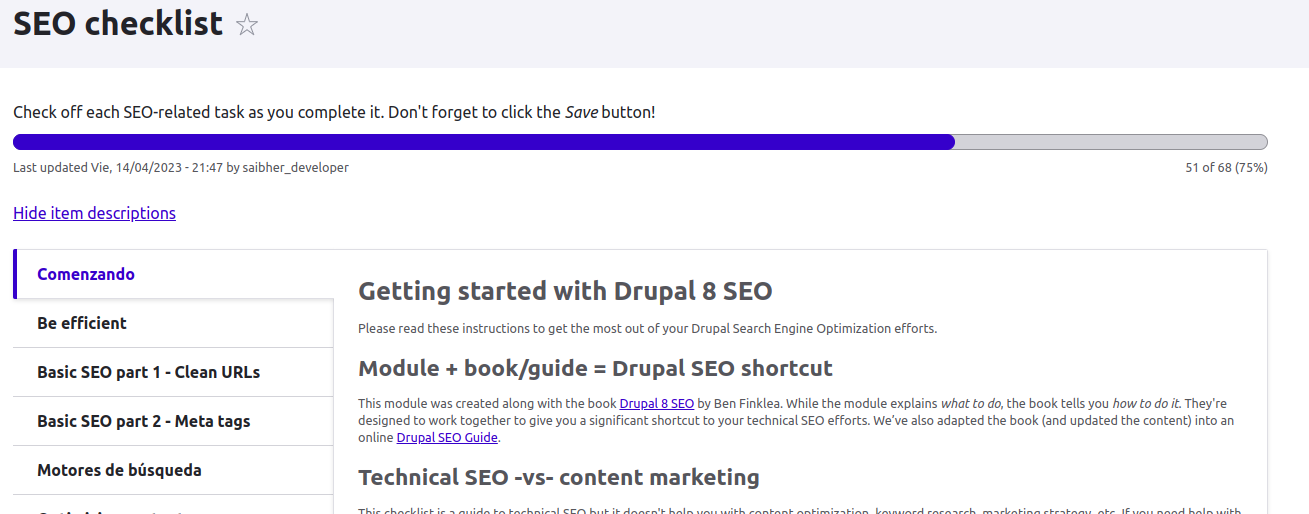The width and height of the screenshot is (1309, 514).
Task: Open Basic SEO part 2 - Meta tags tab
Action: [143, 421]
